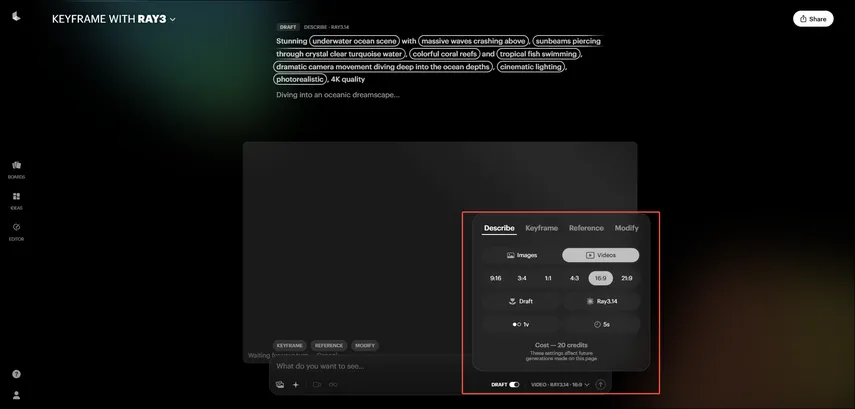This screenshot has height=409, width=855.
Task: Click the 'colorful coral reefs' prompt tag
Action: click(x=444, y=54)
